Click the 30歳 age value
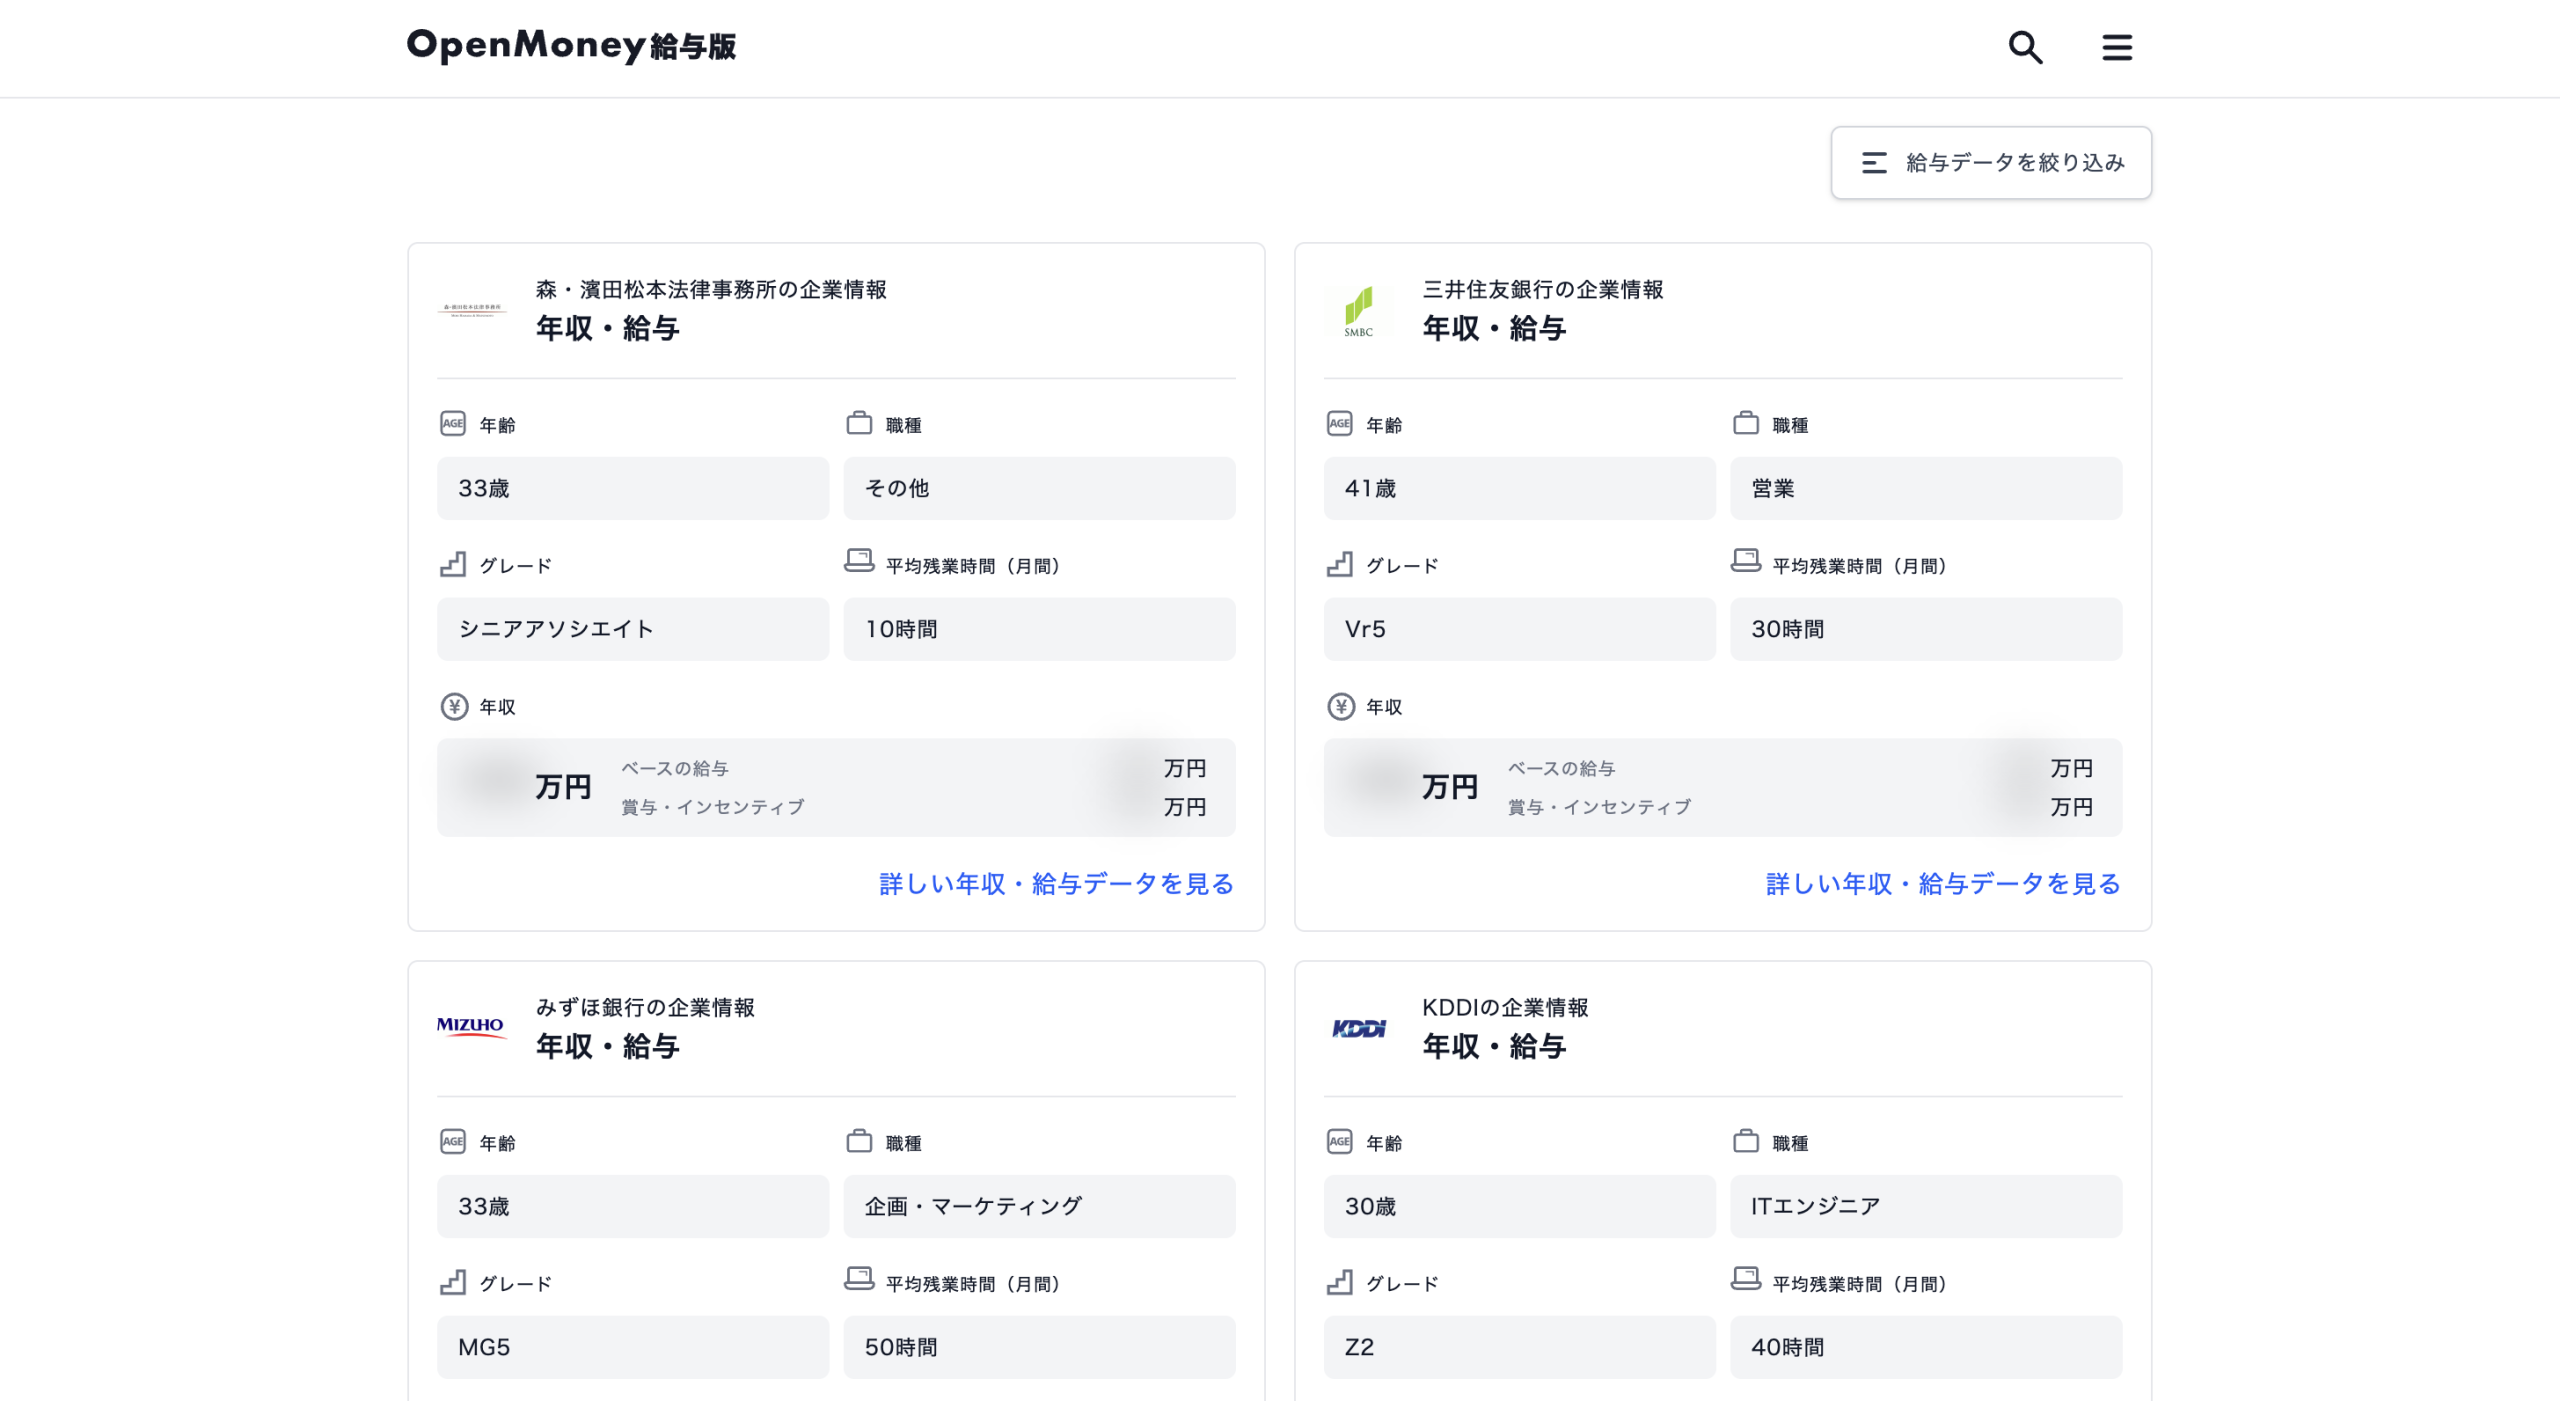 coord(1520,1206)
